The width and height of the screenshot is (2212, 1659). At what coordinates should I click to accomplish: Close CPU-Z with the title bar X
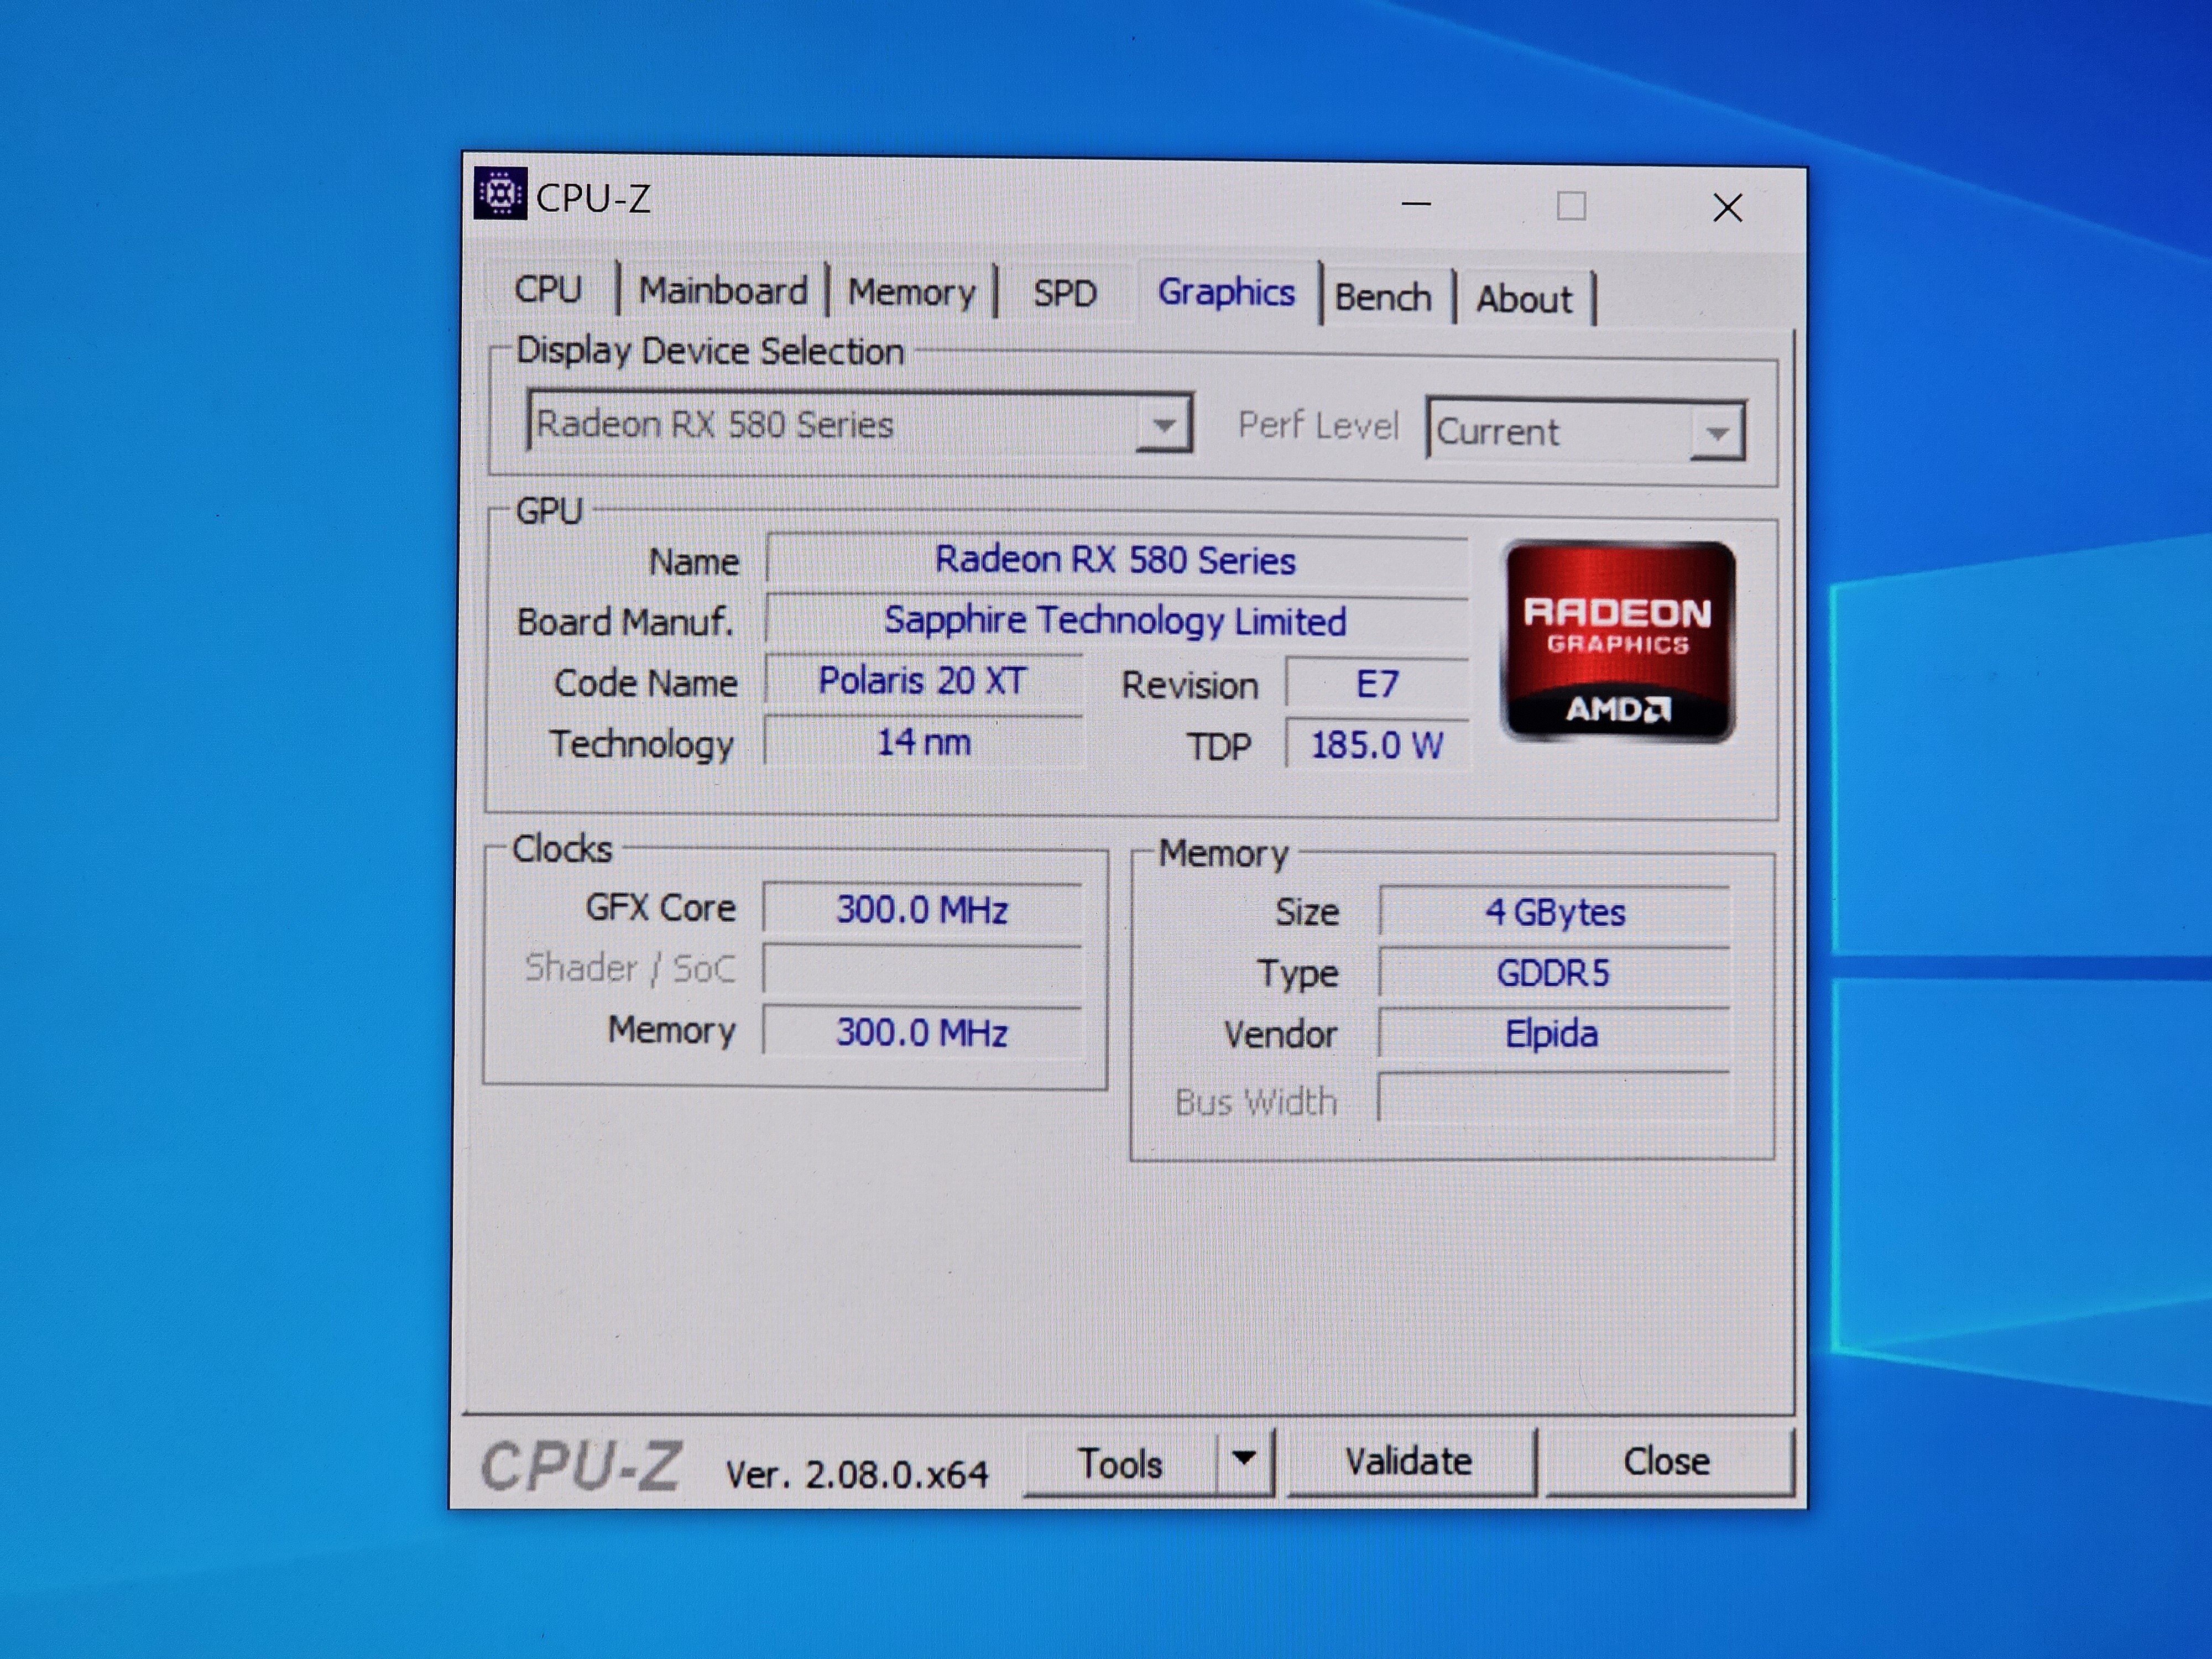point(1727,208)
